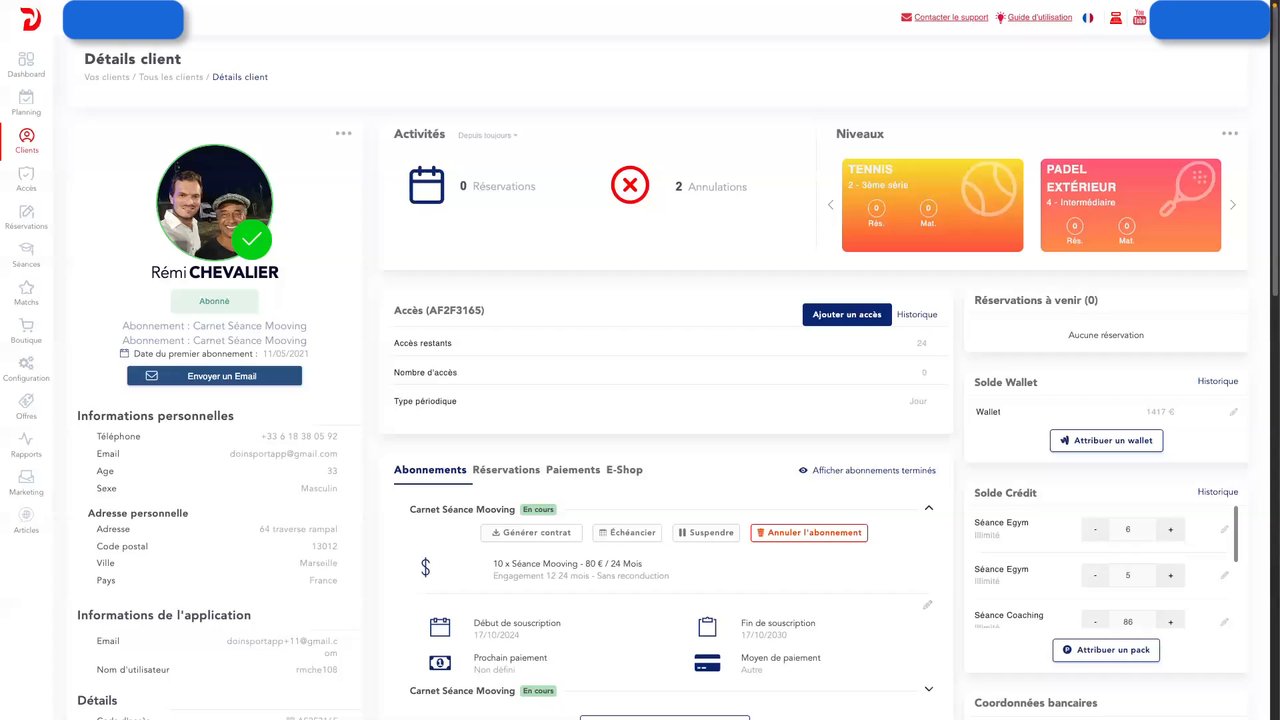Open the Échéancier button

coord(627,533)
